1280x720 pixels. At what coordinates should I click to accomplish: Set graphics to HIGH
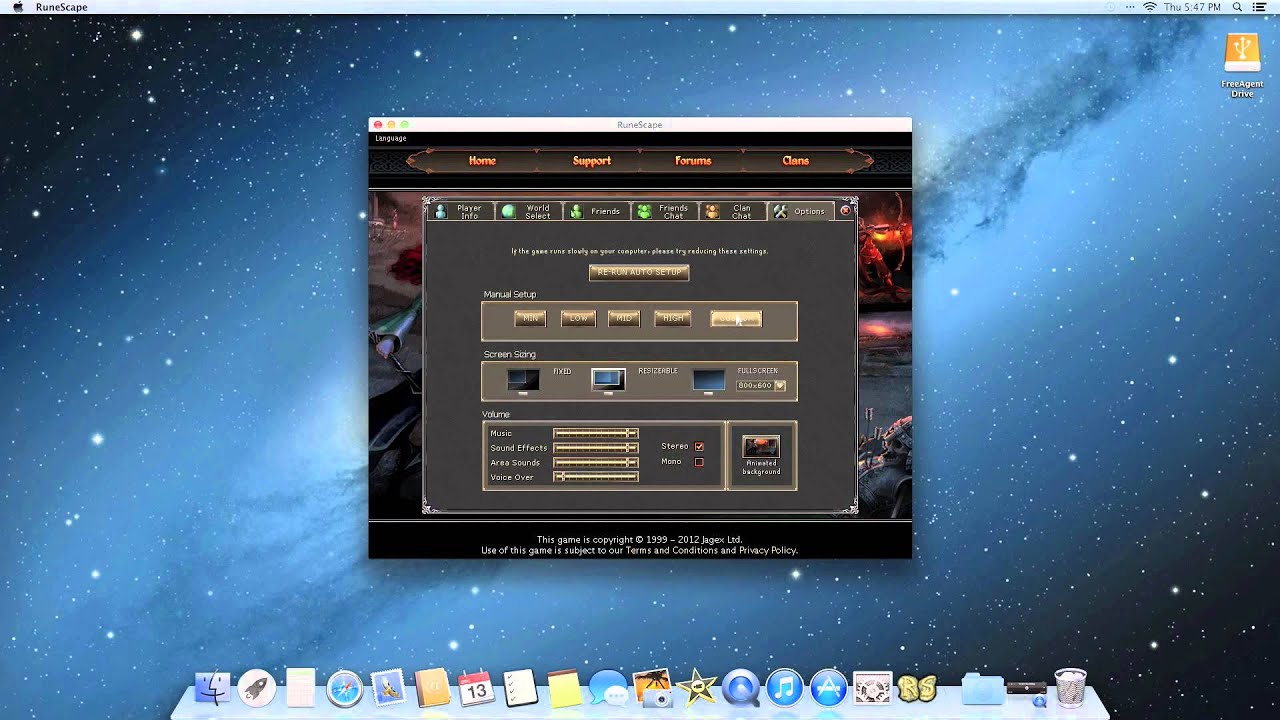click(673, 318)
